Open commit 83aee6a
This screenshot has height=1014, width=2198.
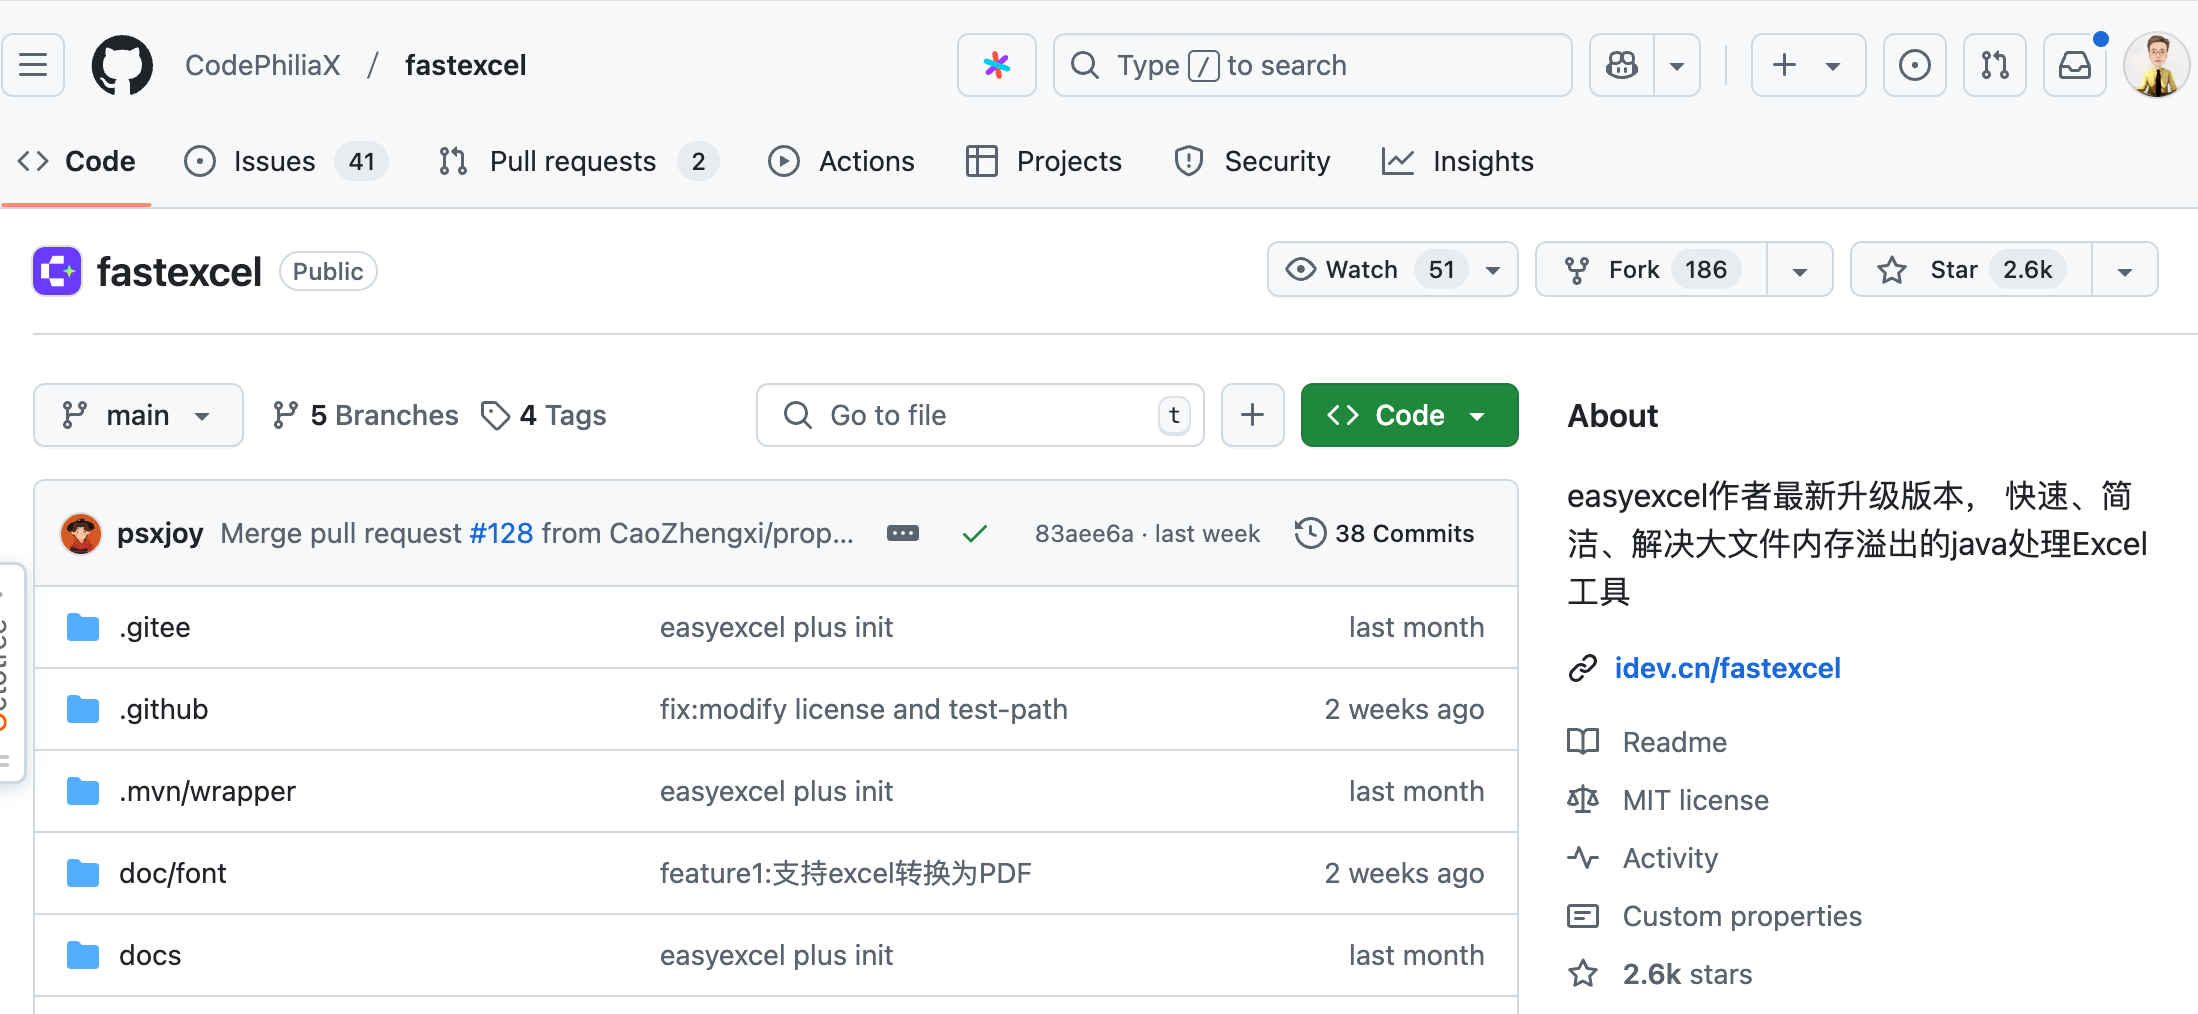tap(1084, 534)
